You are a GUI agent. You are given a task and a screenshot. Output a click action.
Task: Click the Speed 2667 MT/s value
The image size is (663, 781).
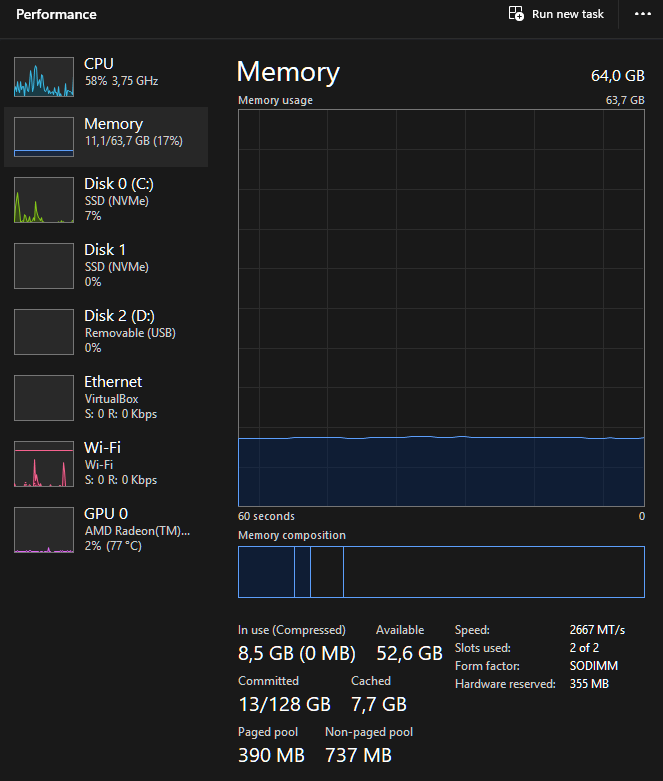click(597, 630)
